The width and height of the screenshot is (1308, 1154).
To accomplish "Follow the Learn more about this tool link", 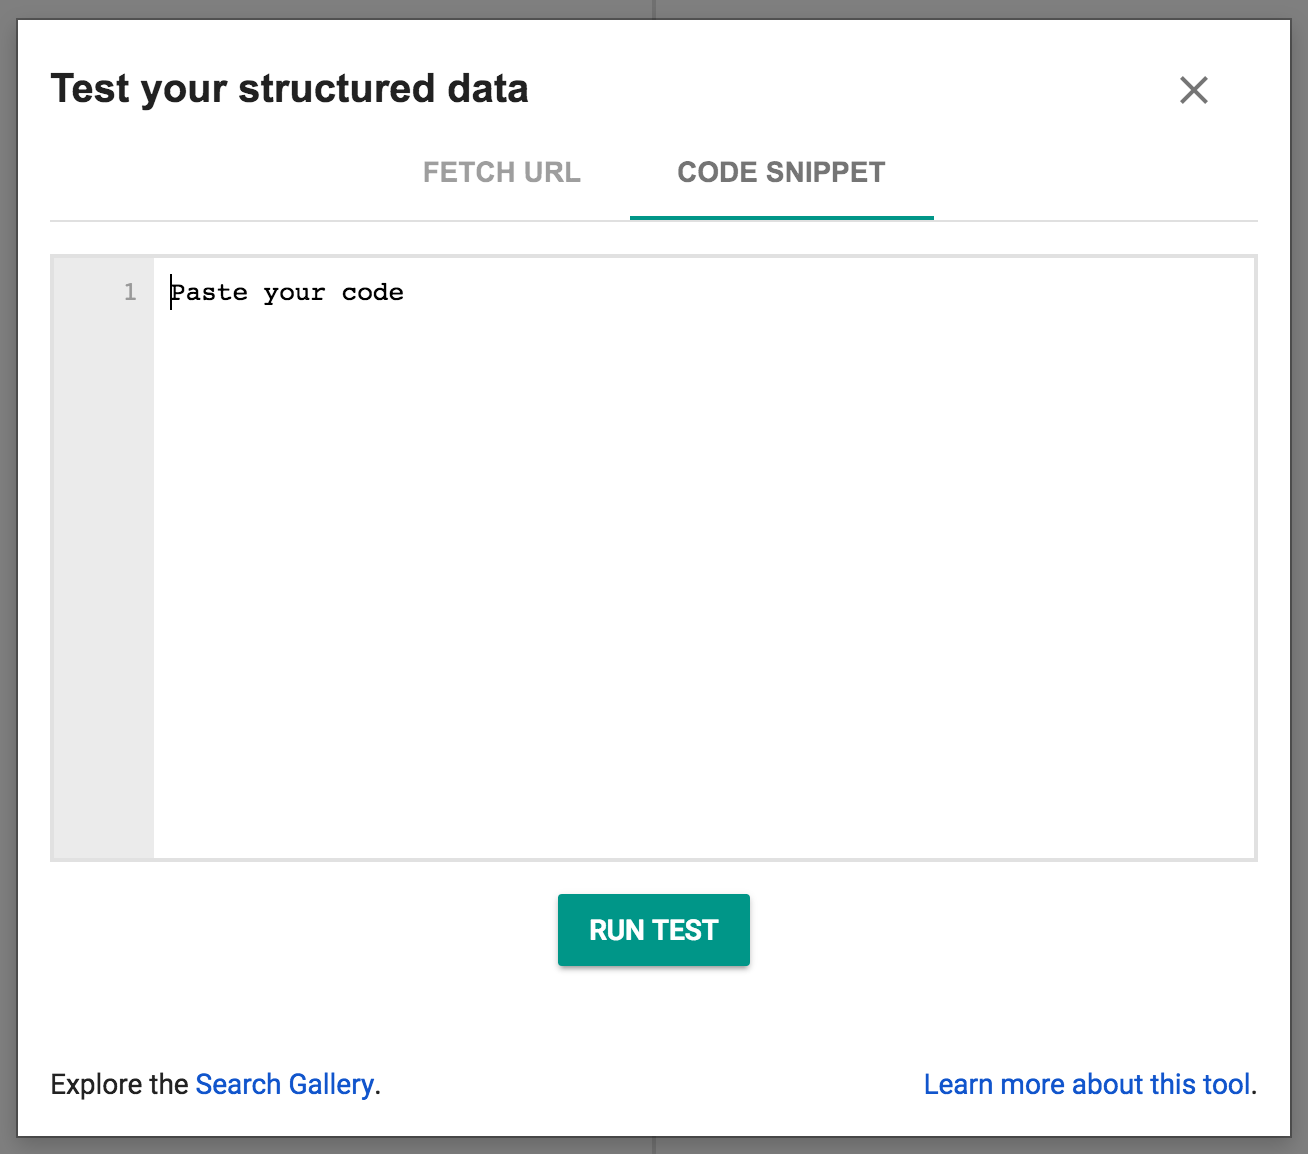I will (x=1087, y=1084).
